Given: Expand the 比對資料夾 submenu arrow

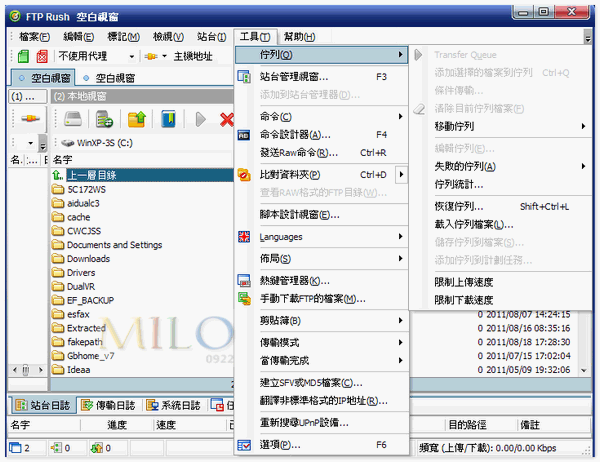Looking at the screenshot, I should point(401,175).
